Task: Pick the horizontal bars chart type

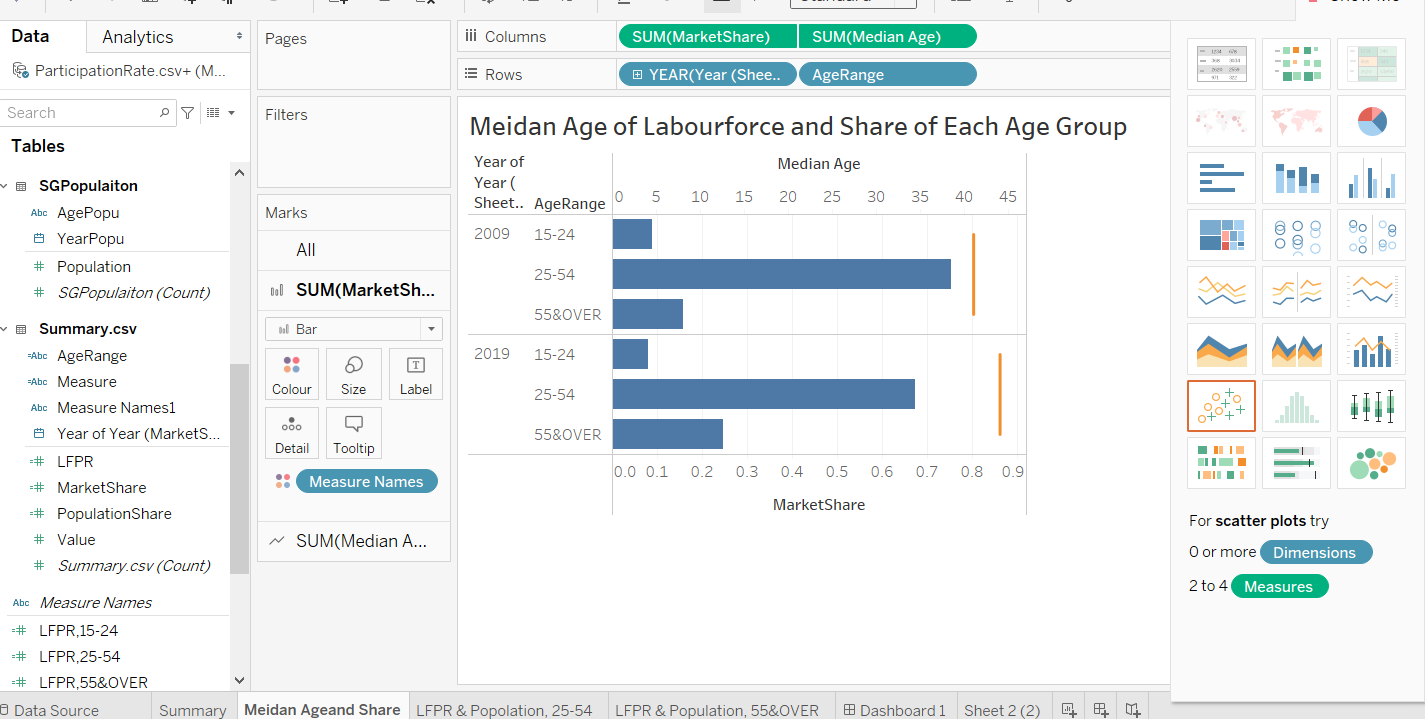Action: point(1220,178)
